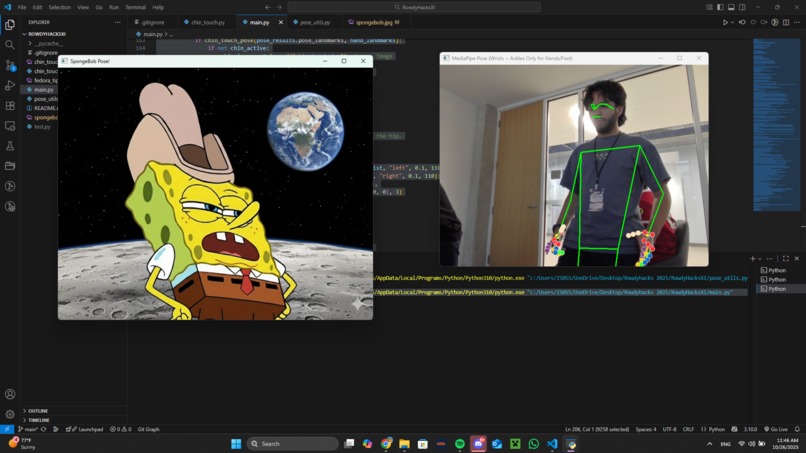Click the new terminal plus icon

pos(753,259)
